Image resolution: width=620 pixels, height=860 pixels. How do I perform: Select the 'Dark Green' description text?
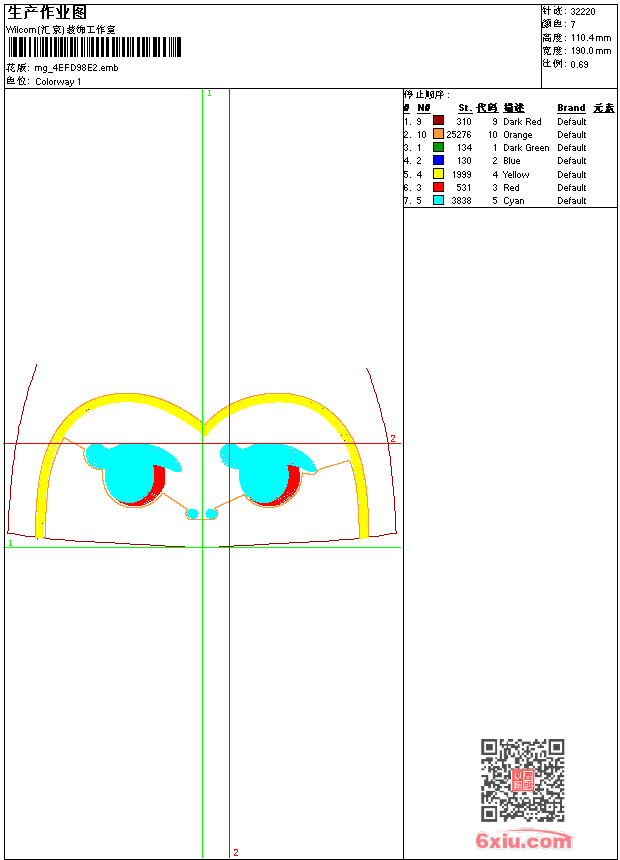pyautogui.click(x=526, y=148)
